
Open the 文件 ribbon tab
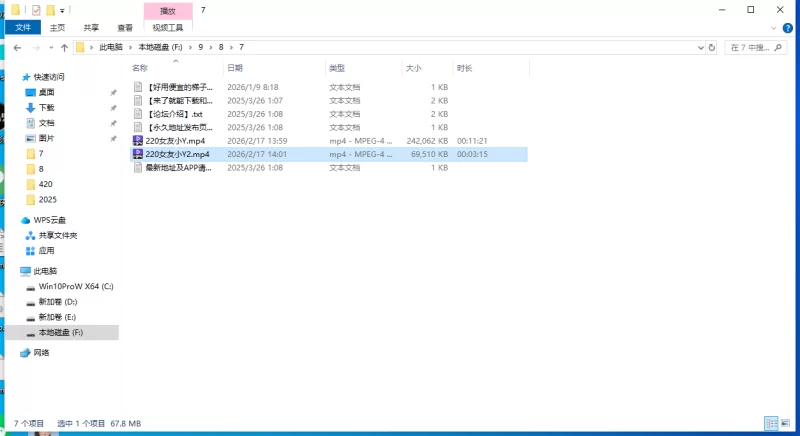23,28
